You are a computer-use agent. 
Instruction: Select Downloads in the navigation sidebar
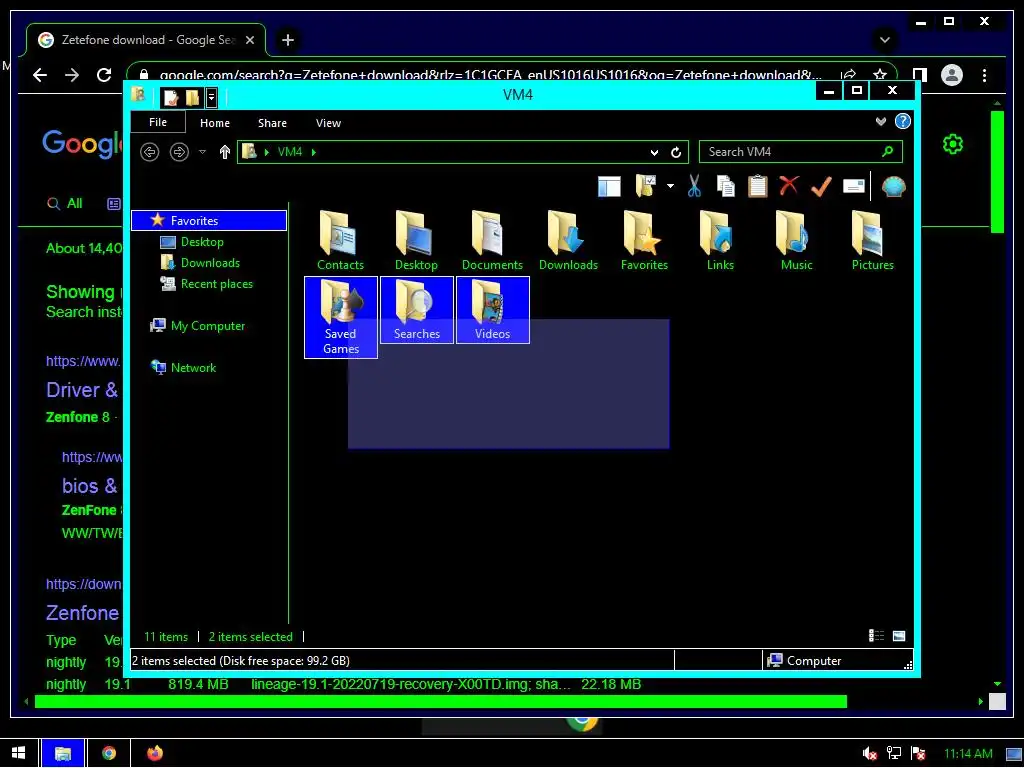210,263
